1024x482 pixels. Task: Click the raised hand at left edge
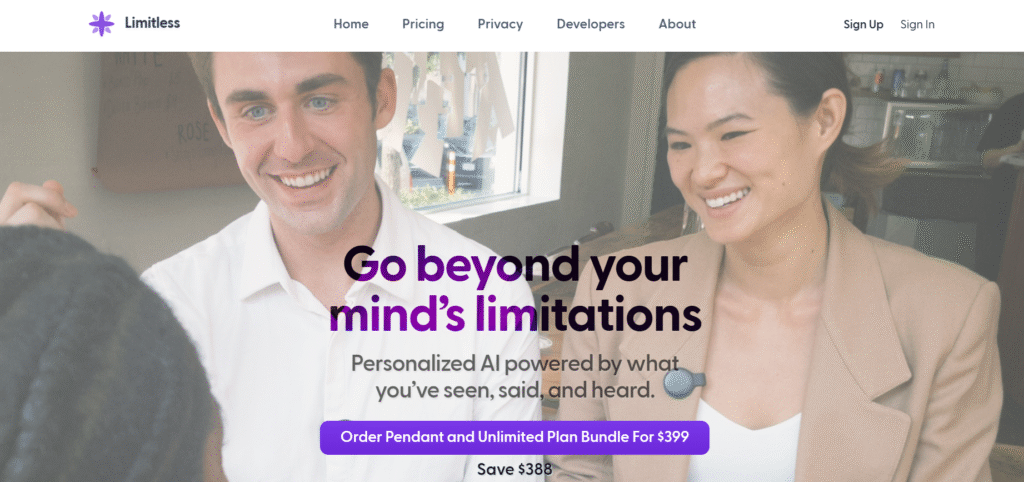tap(36, 204)
